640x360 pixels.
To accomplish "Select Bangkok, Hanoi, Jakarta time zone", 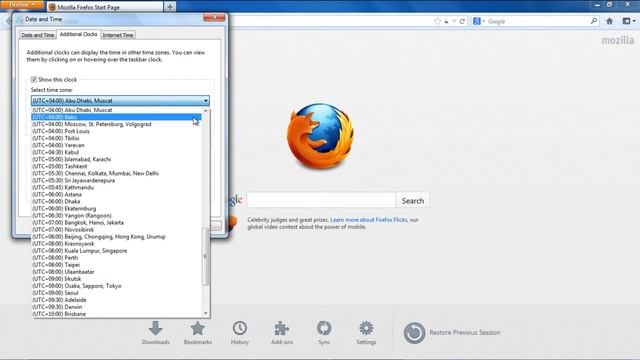I will [116, 222].
